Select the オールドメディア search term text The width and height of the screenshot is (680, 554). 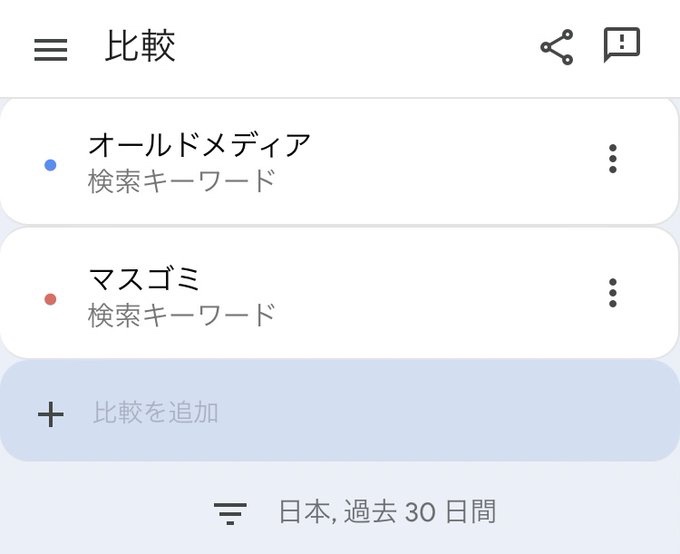tap(200, 146)
